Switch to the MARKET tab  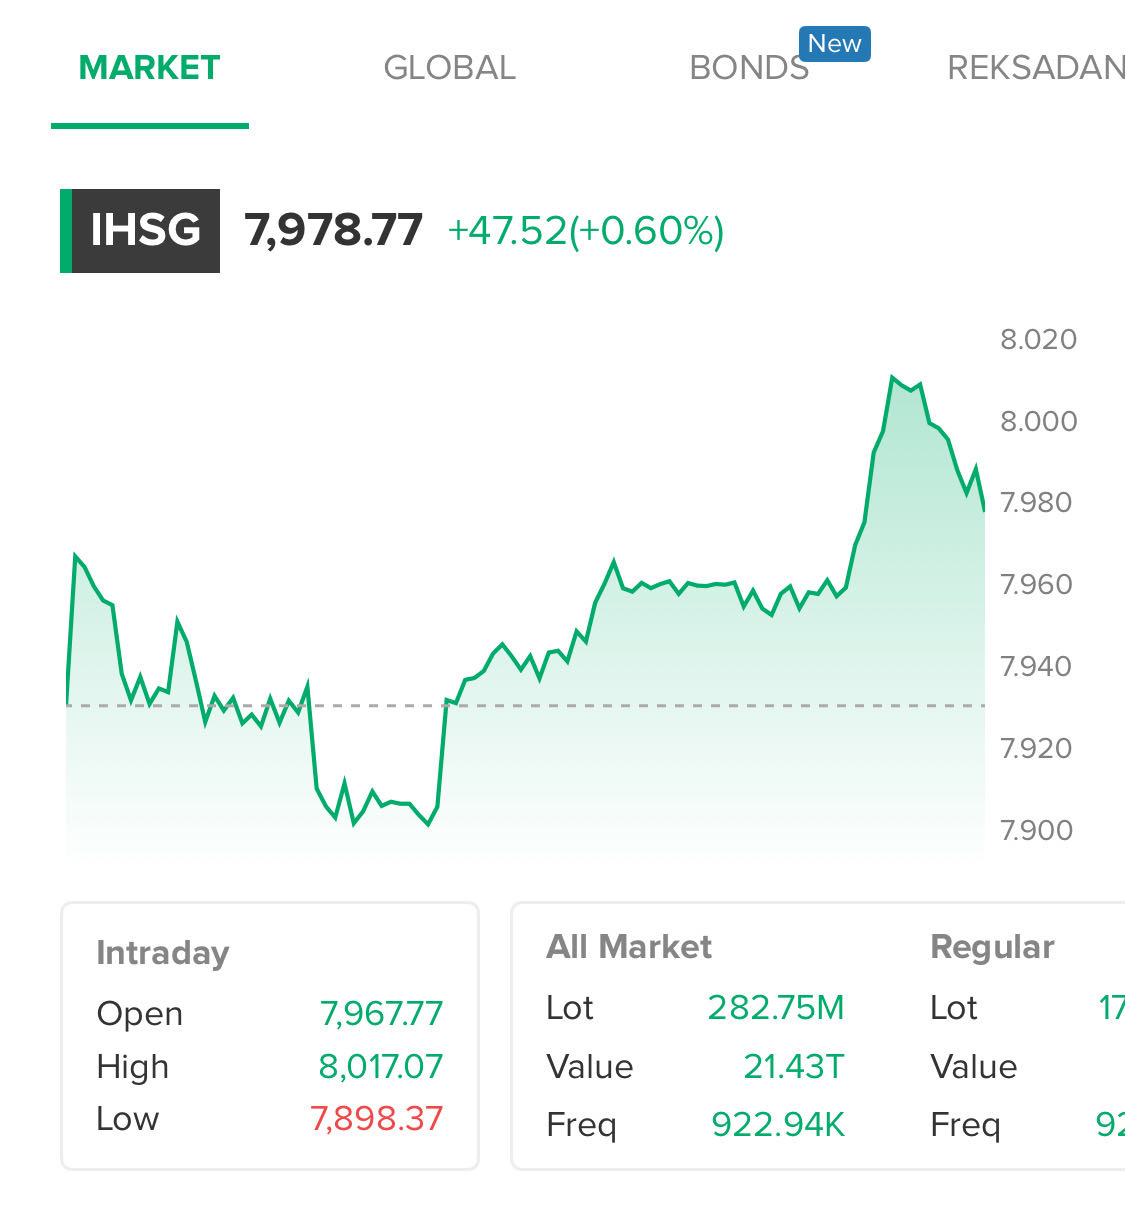[x=149, y=68]
